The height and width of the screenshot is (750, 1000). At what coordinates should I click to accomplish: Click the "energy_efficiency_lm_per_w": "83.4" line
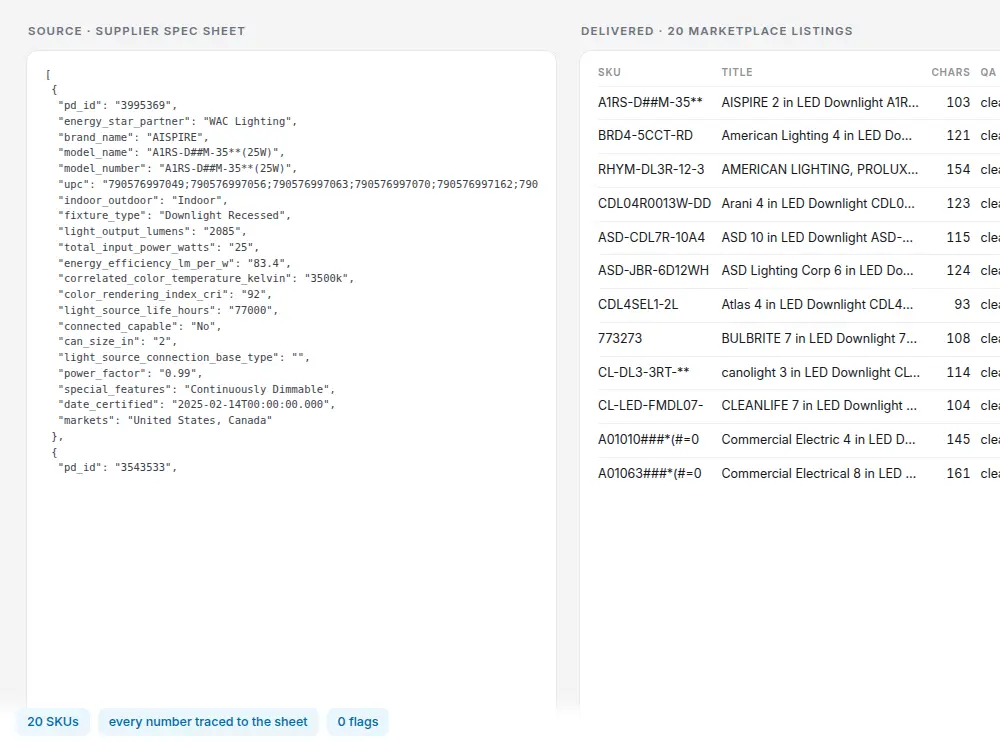174,263
